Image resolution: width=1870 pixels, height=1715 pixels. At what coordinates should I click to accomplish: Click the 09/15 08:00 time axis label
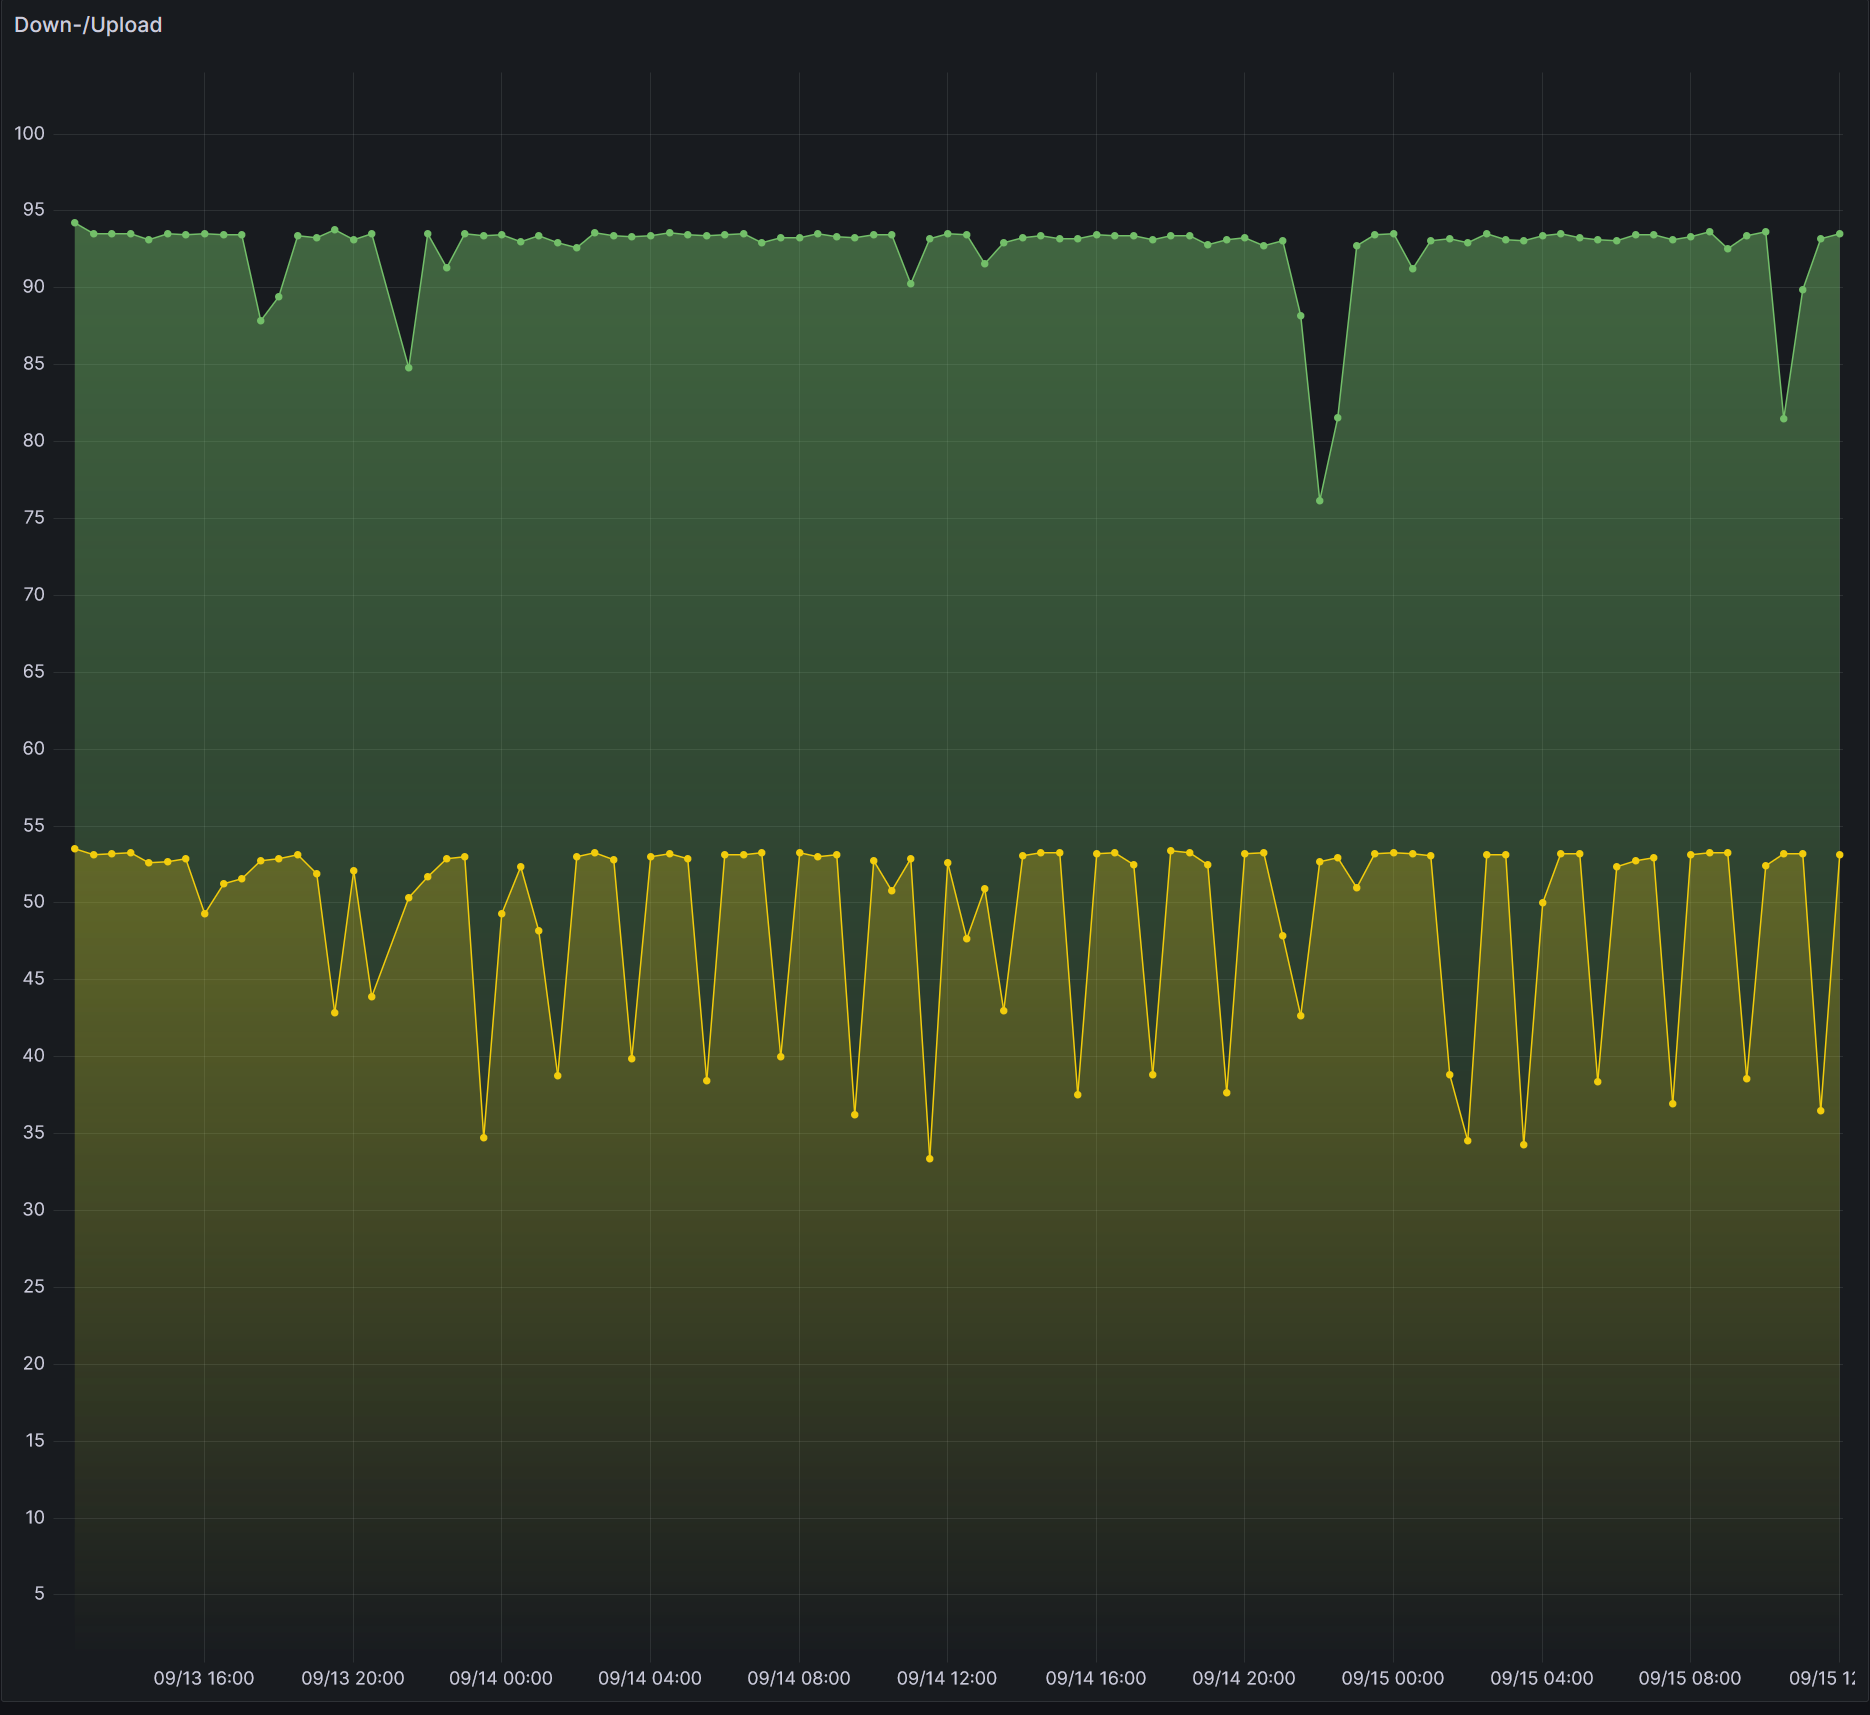pyautogui.click(x=1690, y=1679)
